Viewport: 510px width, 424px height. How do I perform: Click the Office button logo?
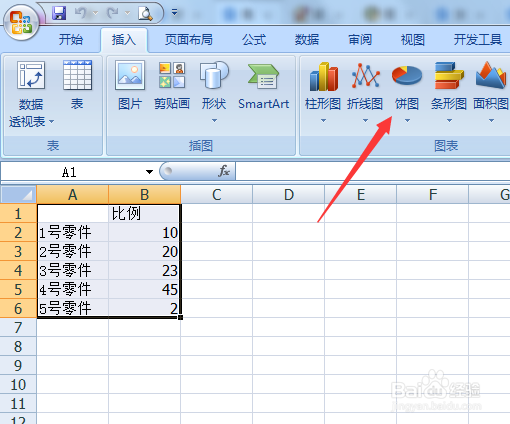(x=21, y=23)
